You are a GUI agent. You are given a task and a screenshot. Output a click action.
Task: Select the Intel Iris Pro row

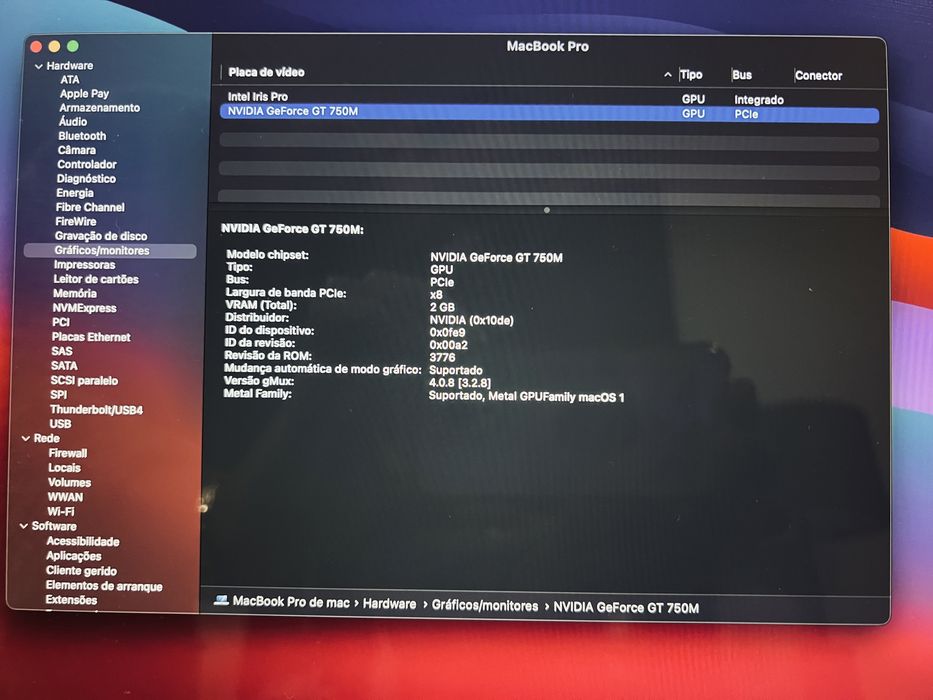click(549, 98)
